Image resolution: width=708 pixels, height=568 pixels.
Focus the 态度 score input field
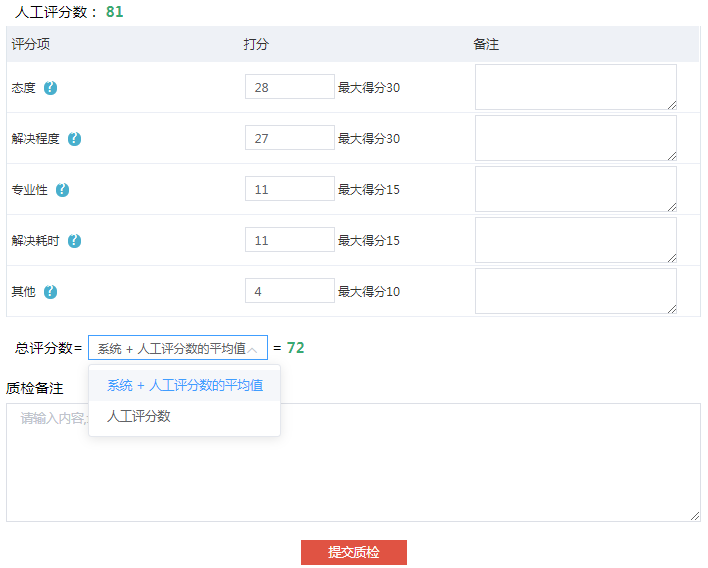[289, 87]
